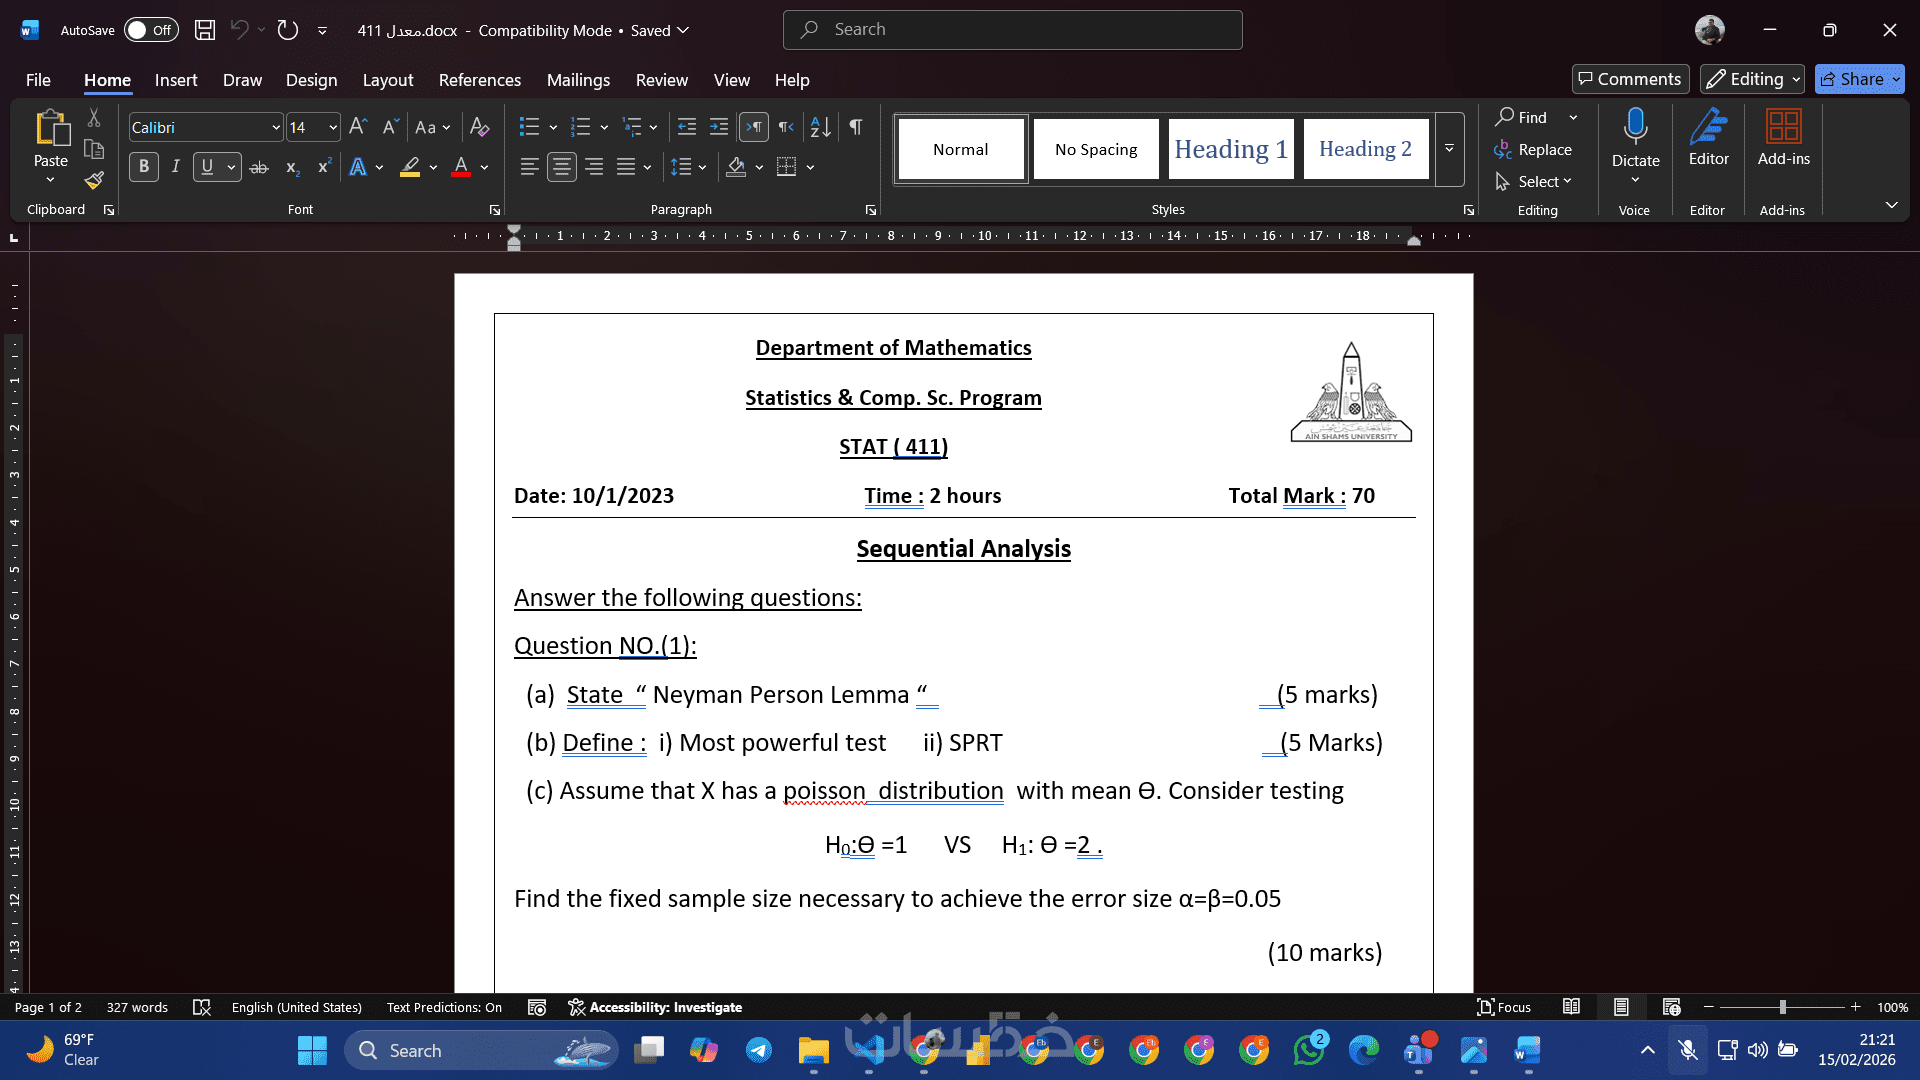Toggle show paragraph marks

pos(856,127)
